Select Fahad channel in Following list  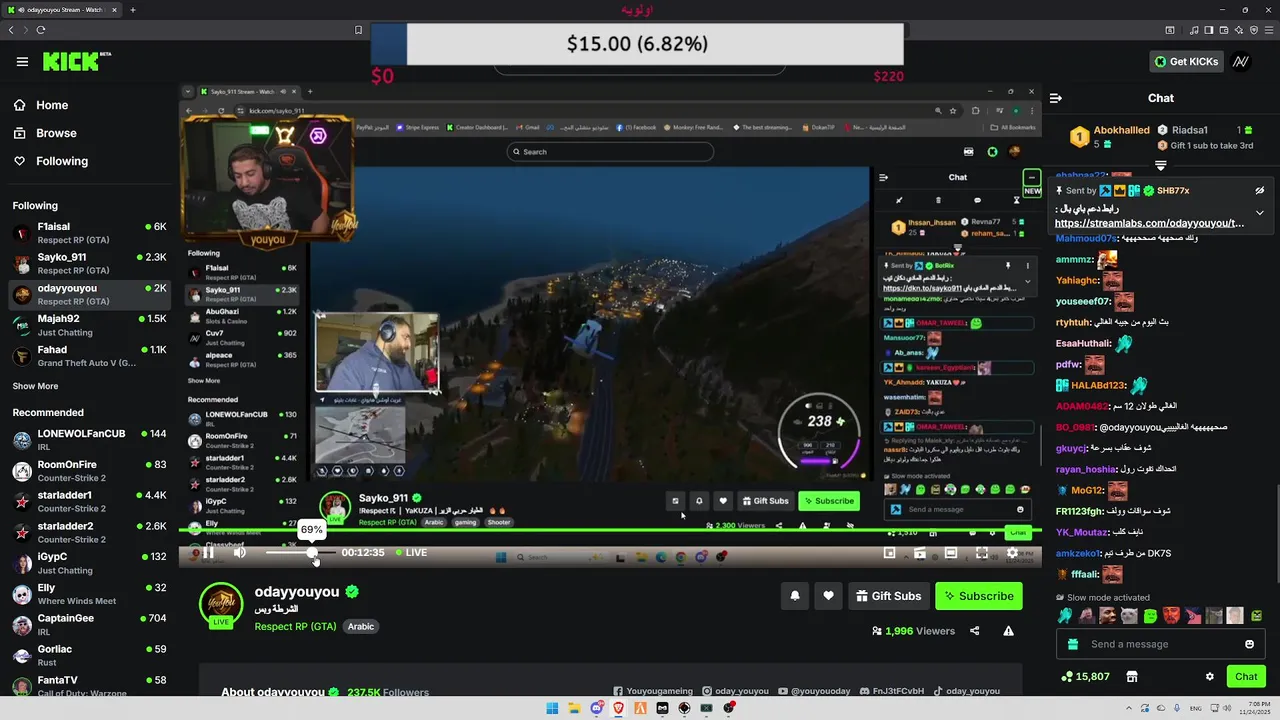(88, 356)
